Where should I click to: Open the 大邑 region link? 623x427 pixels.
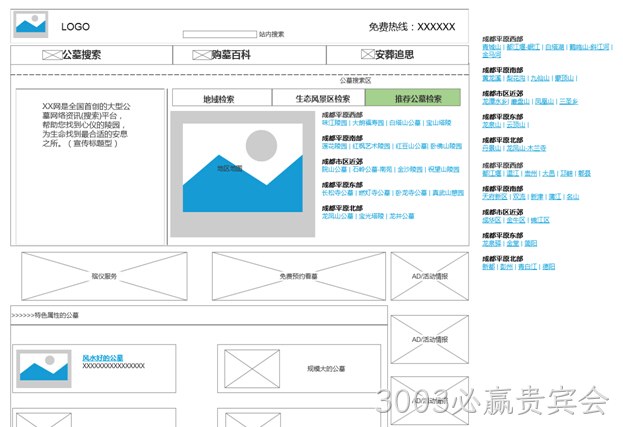(549, 174)
